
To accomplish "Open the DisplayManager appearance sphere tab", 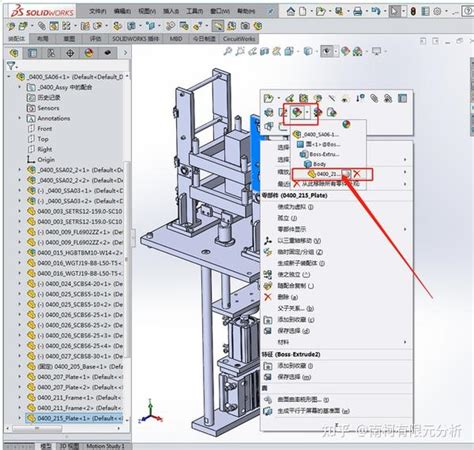I will click(88, 53).
